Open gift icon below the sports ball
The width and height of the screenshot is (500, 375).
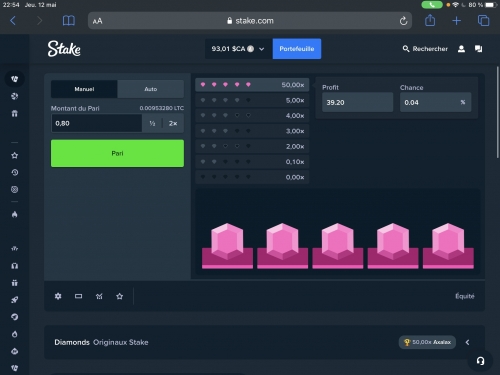pyautogui.click(x=14, y=114)
